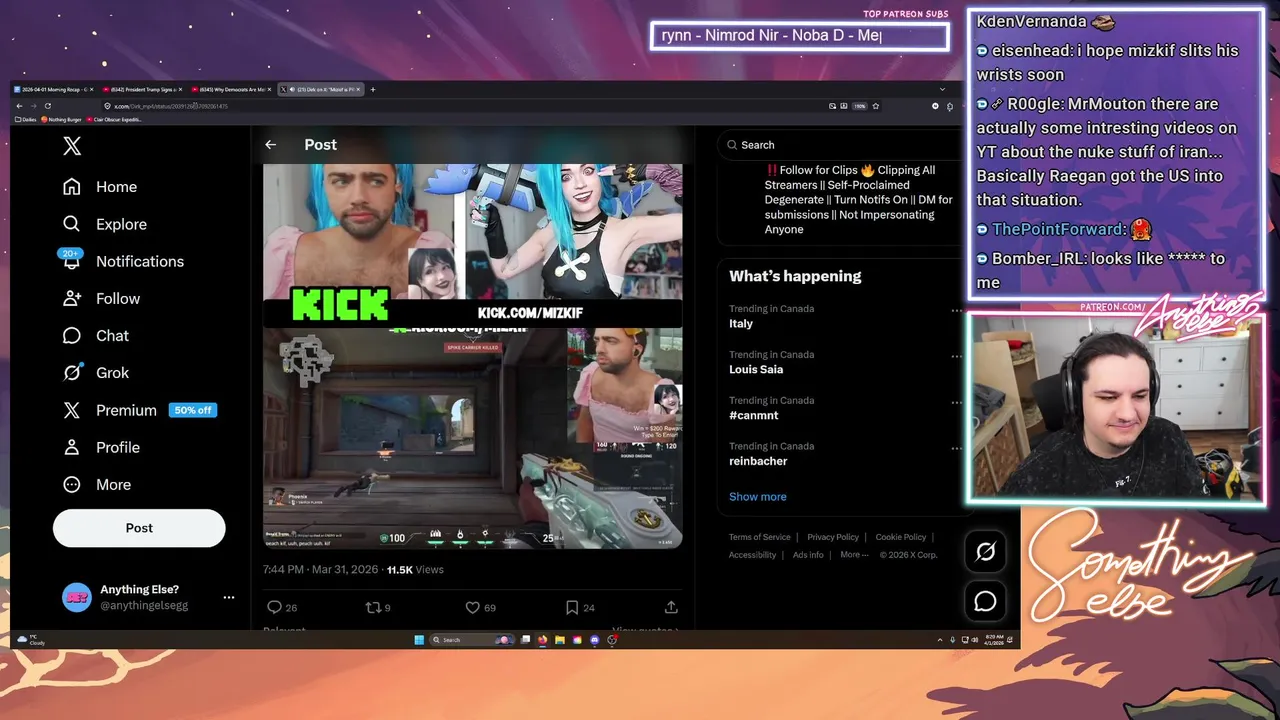Open the Privacy Policy link
Viewport: 1280px width, 720px height.
(833, 537)
